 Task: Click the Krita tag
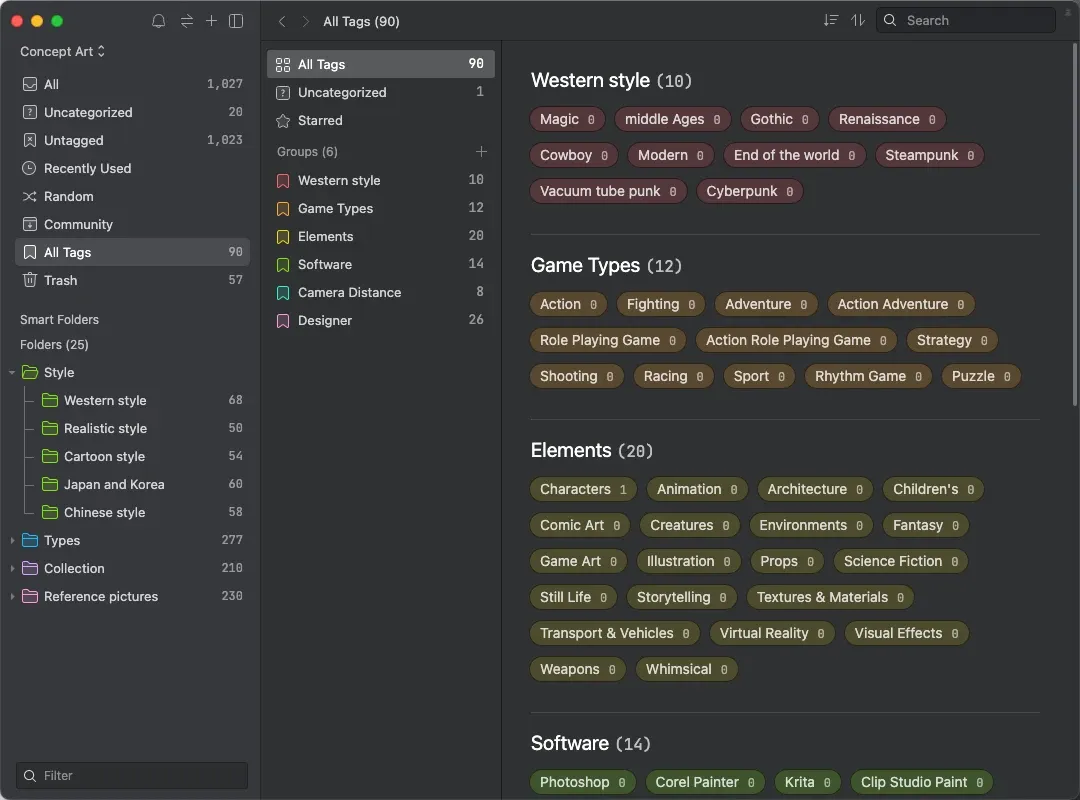(807, 782)
